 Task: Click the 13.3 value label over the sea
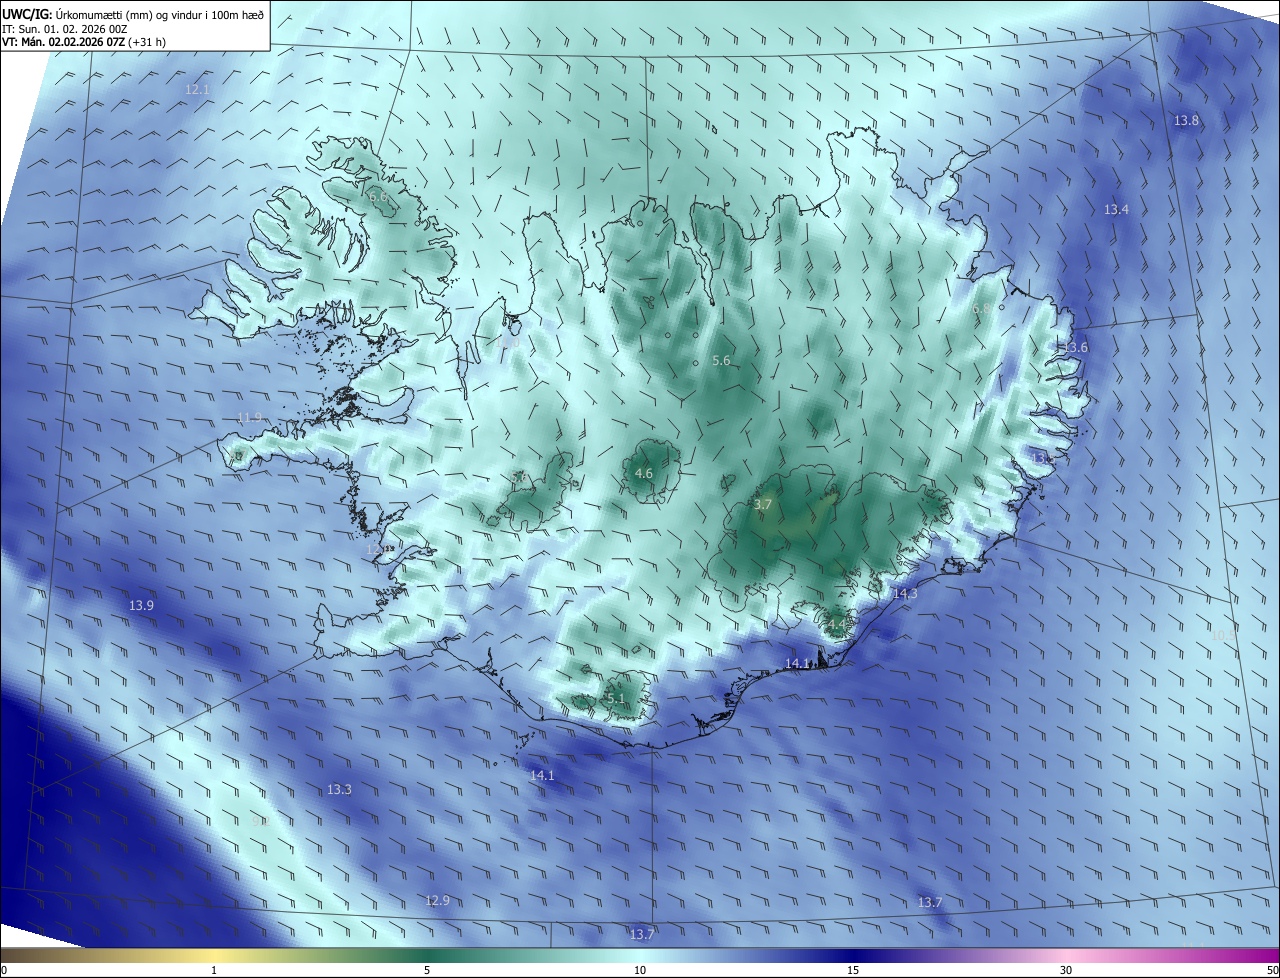pyautogui.click(x=339, y=790)
